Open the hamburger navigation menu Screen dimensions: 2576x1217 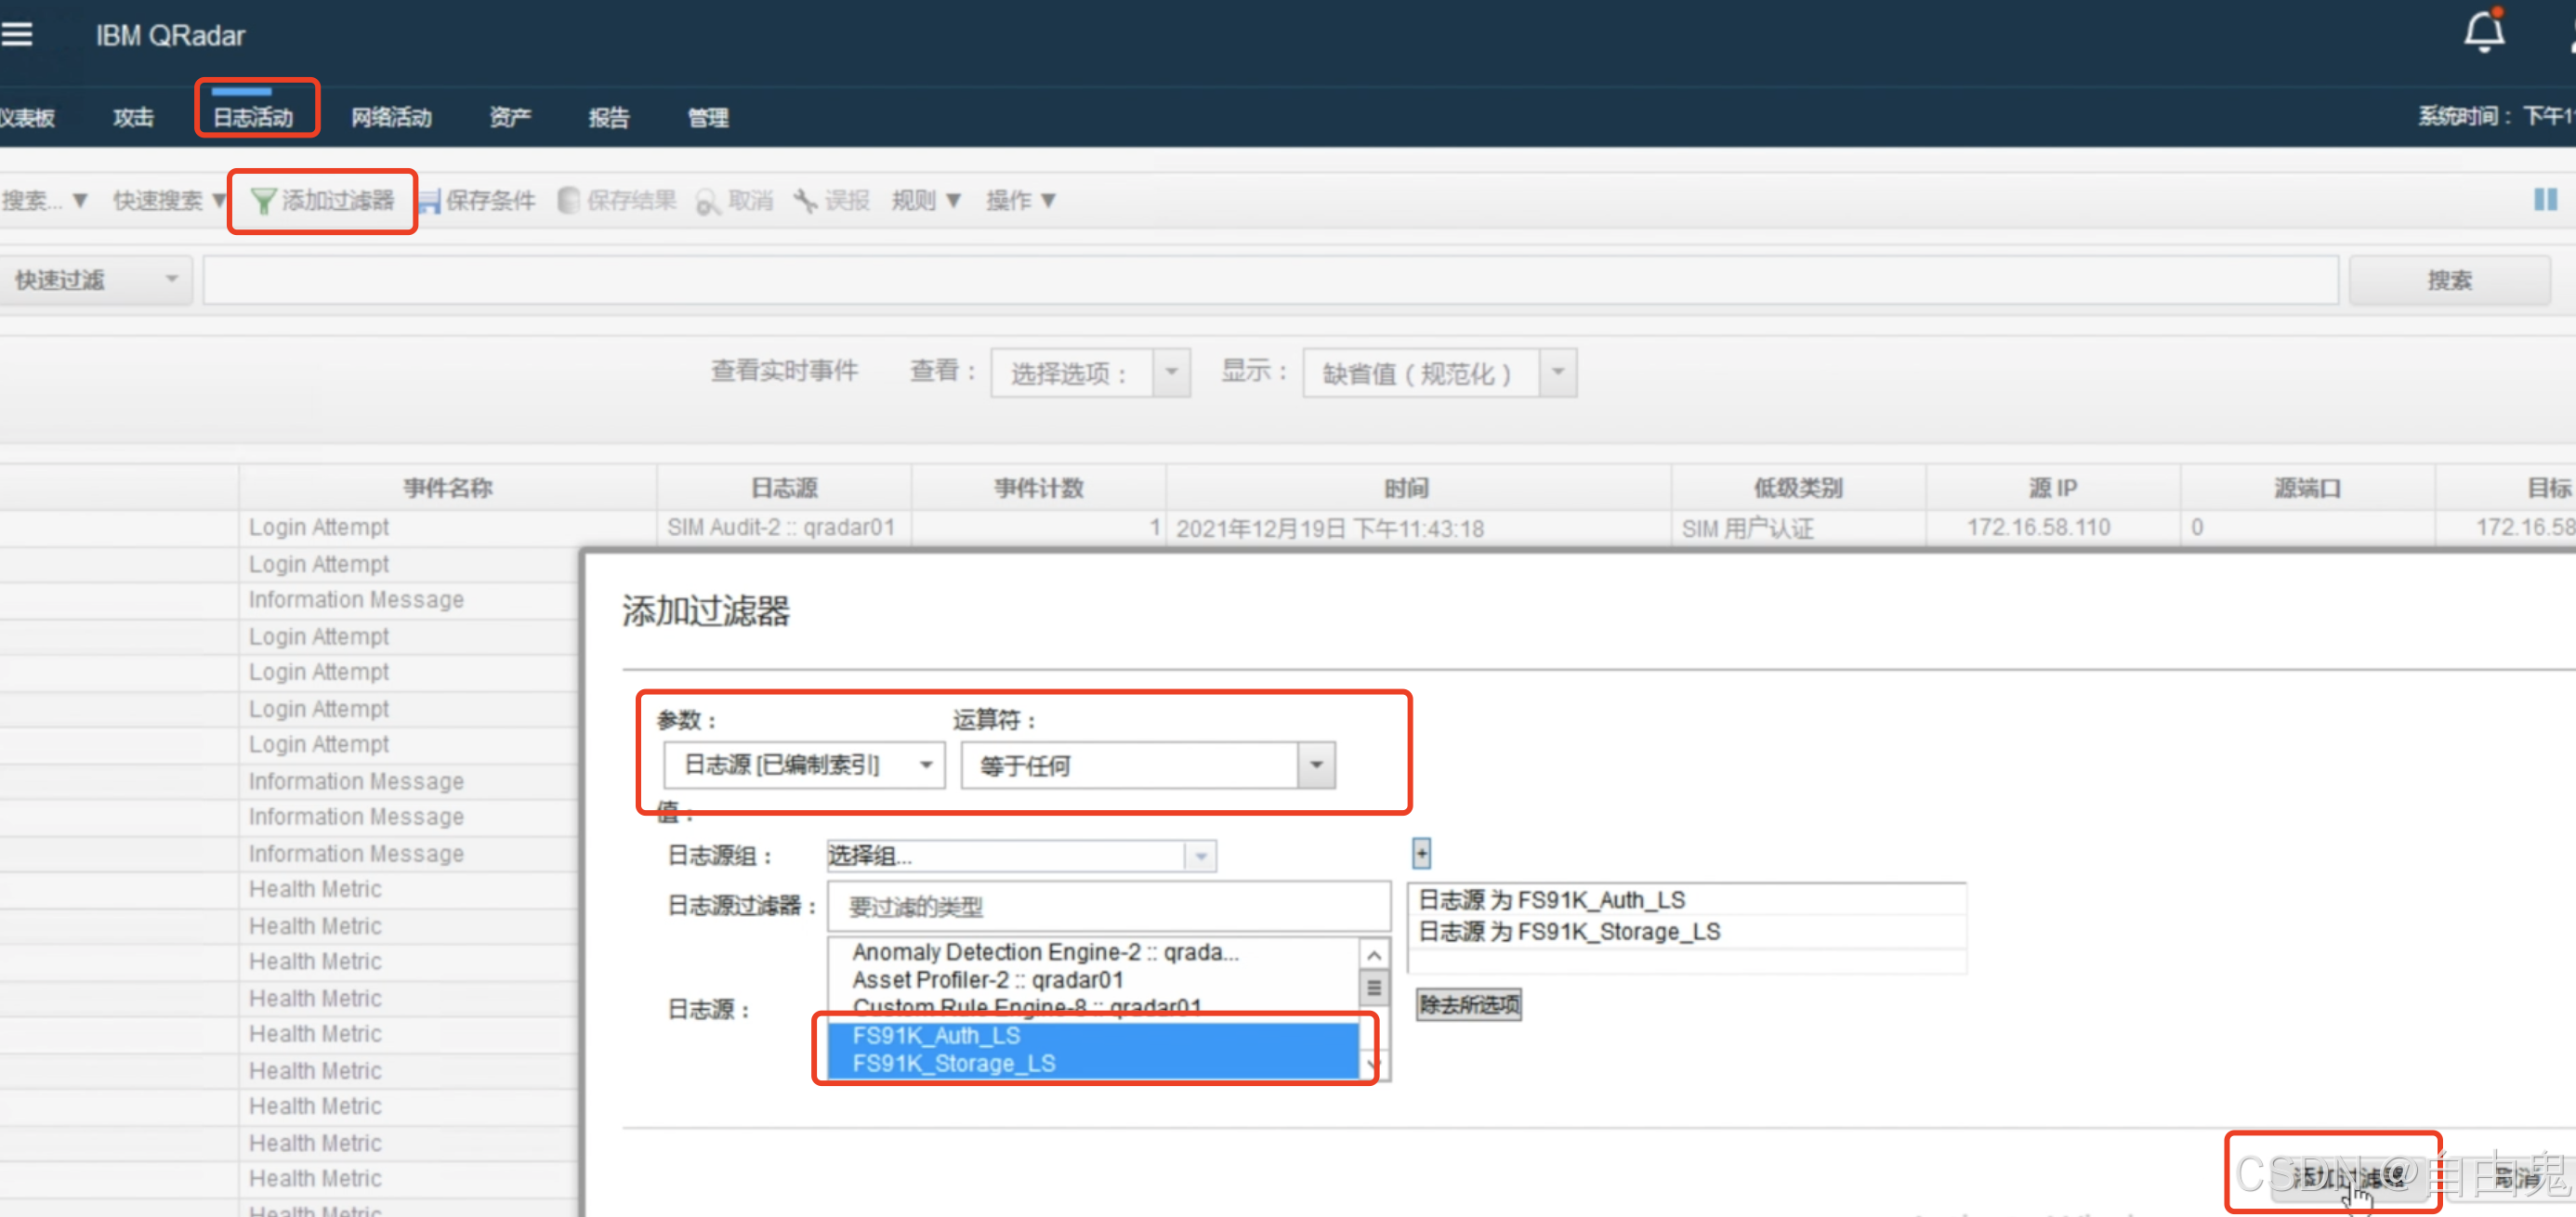pos(17,35)
